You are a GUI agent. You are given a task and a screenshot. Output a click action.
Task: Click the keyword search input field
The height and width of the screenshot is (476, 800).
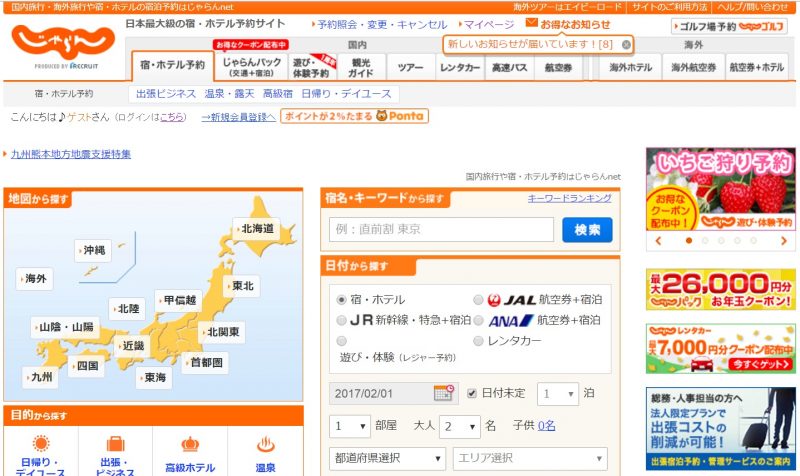(441, 230)
